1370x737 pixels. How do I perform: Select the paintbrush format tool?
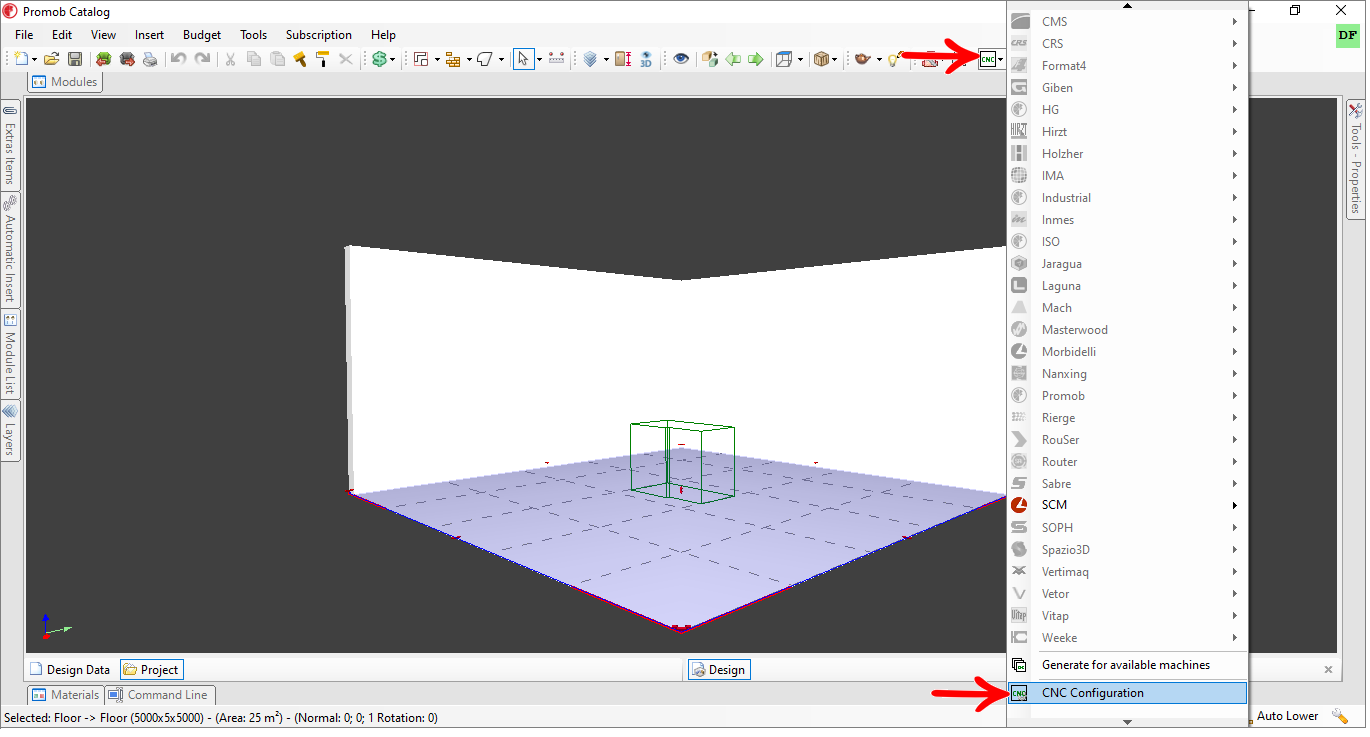(299, 59)
